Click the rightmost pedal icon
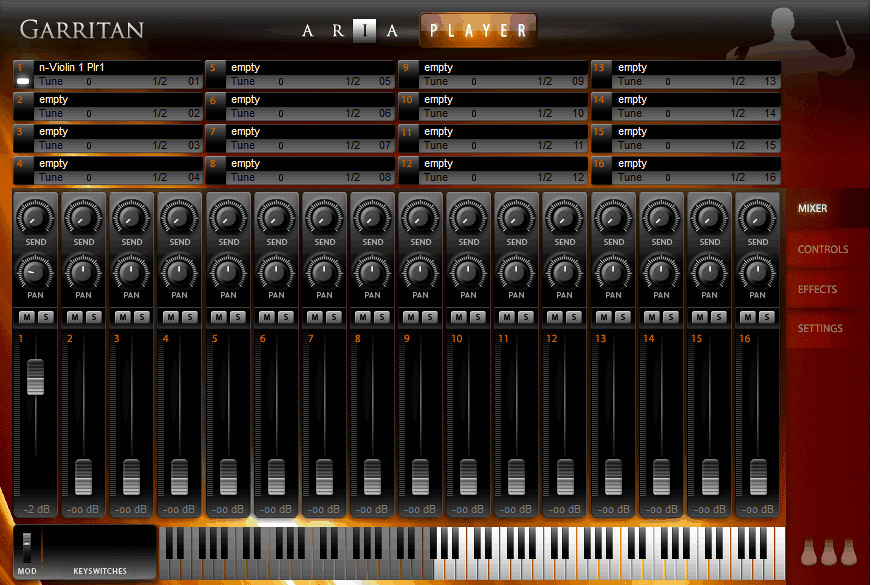871x585 pixels. tap(849, 553)
